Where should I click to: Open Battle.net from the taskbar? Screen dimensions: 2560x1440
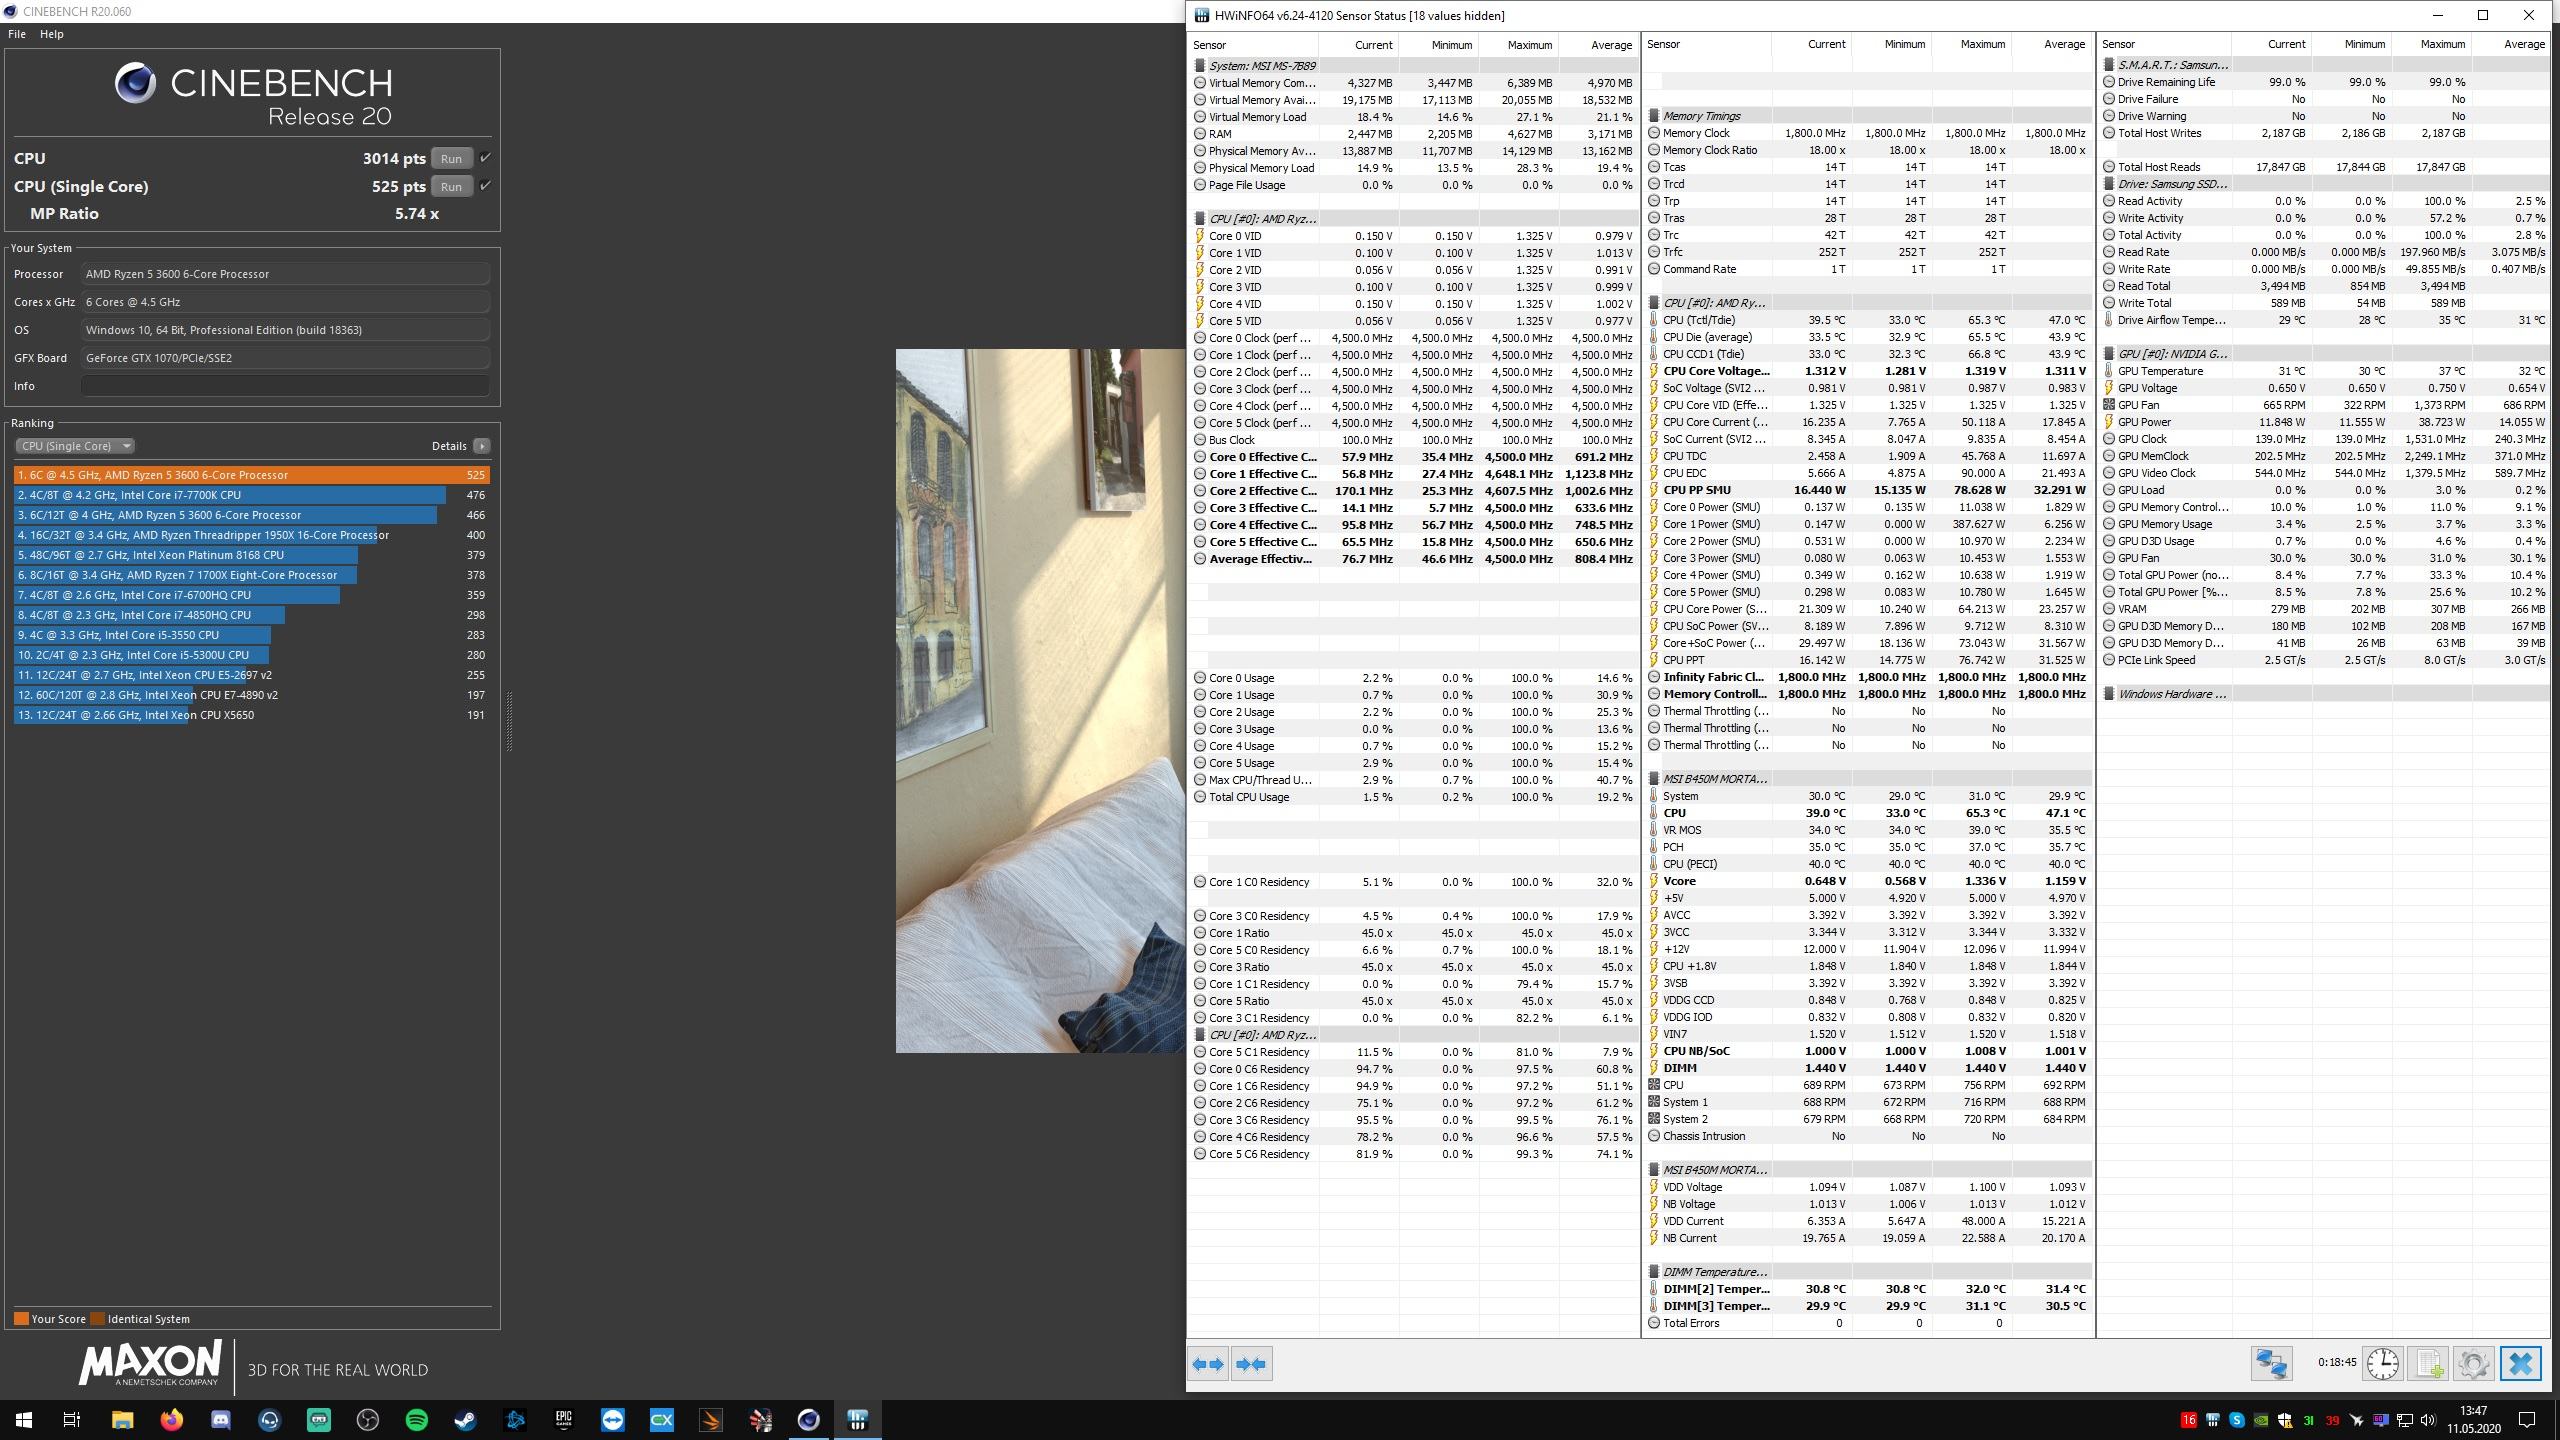coord(514,1419)
